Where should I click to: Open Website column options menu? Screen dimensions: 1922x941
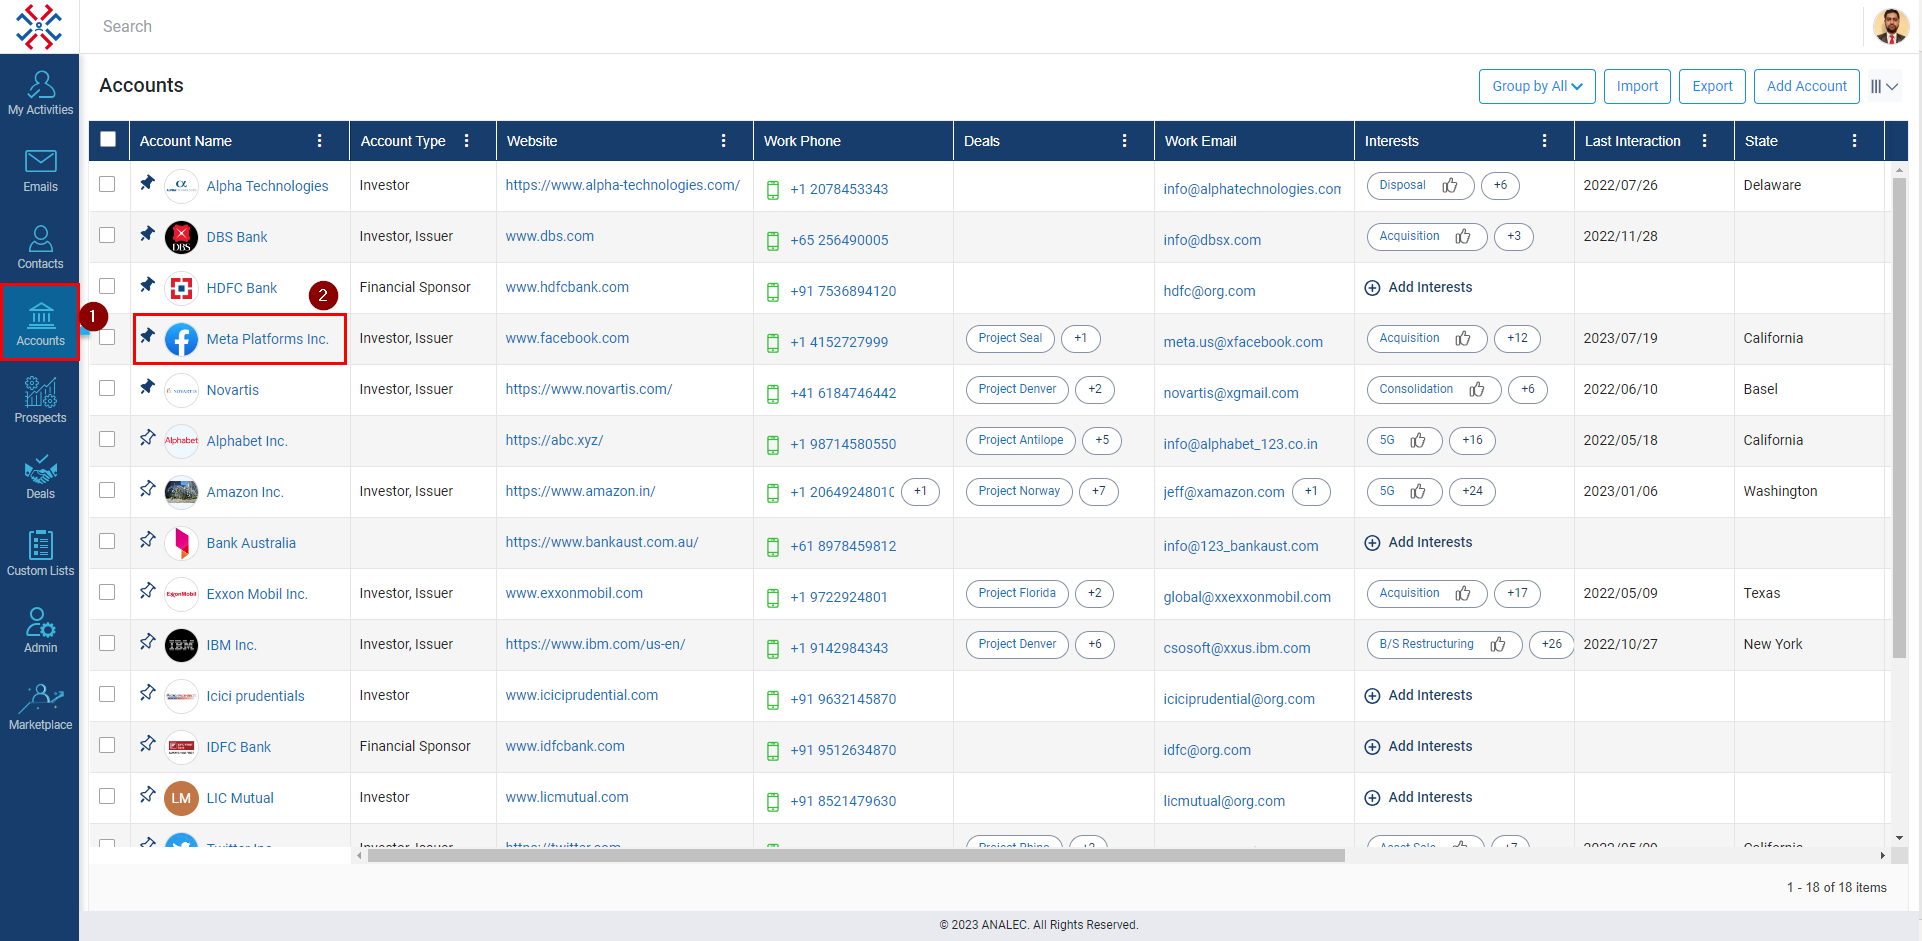click(724, 141)
